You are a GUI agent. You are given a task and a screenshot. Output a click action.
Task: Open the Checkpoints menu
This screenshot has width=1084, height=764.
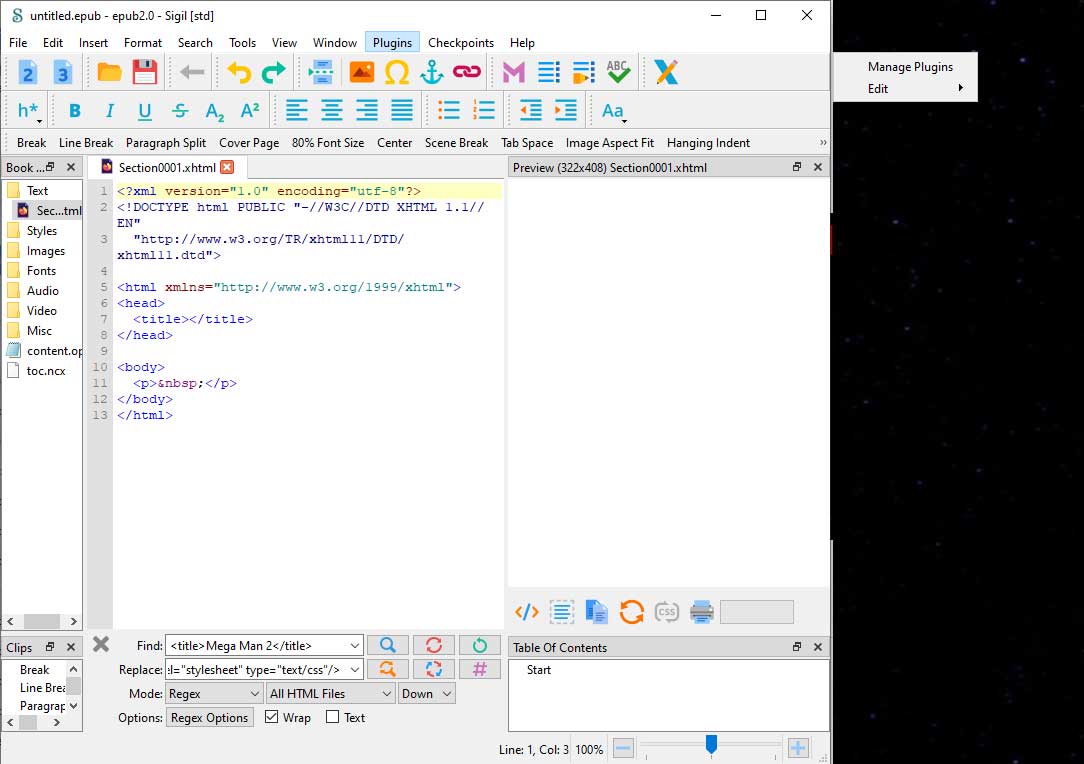(460, 43)
